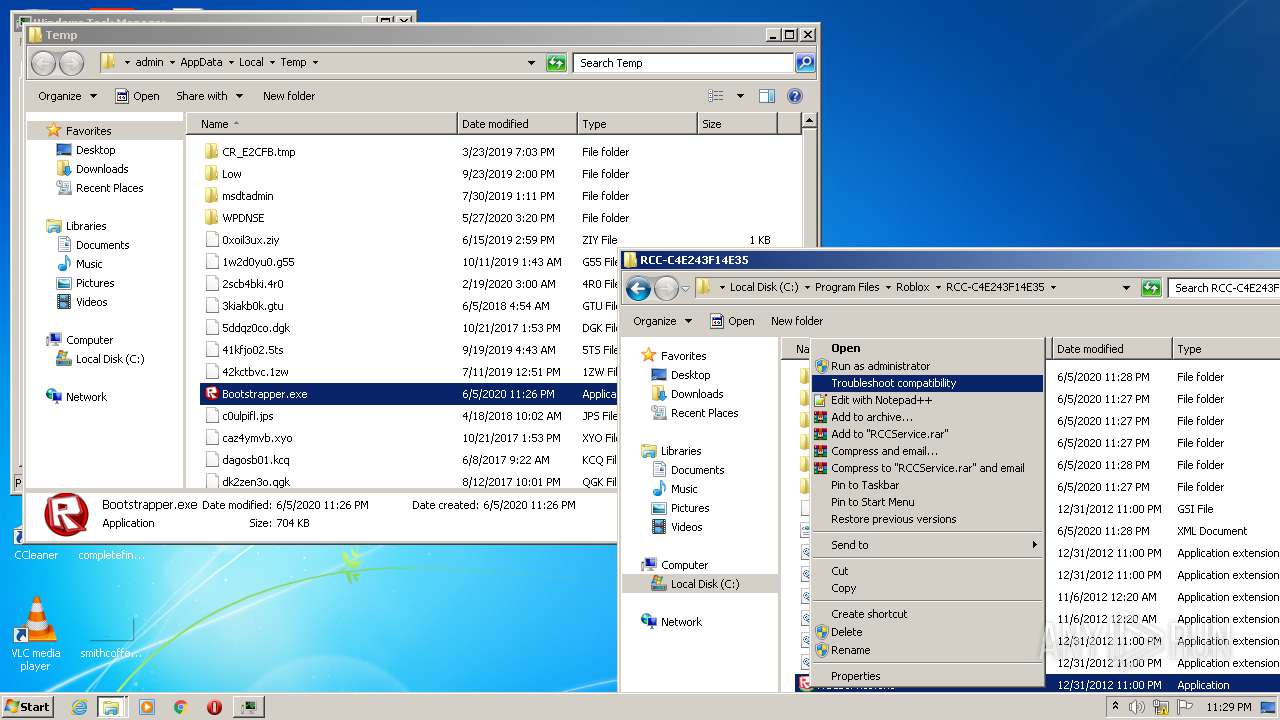This screenshot has width=1280, height=720.
Task: Select caz4ymvb.xyo file
Action: [x=257, y=438]
